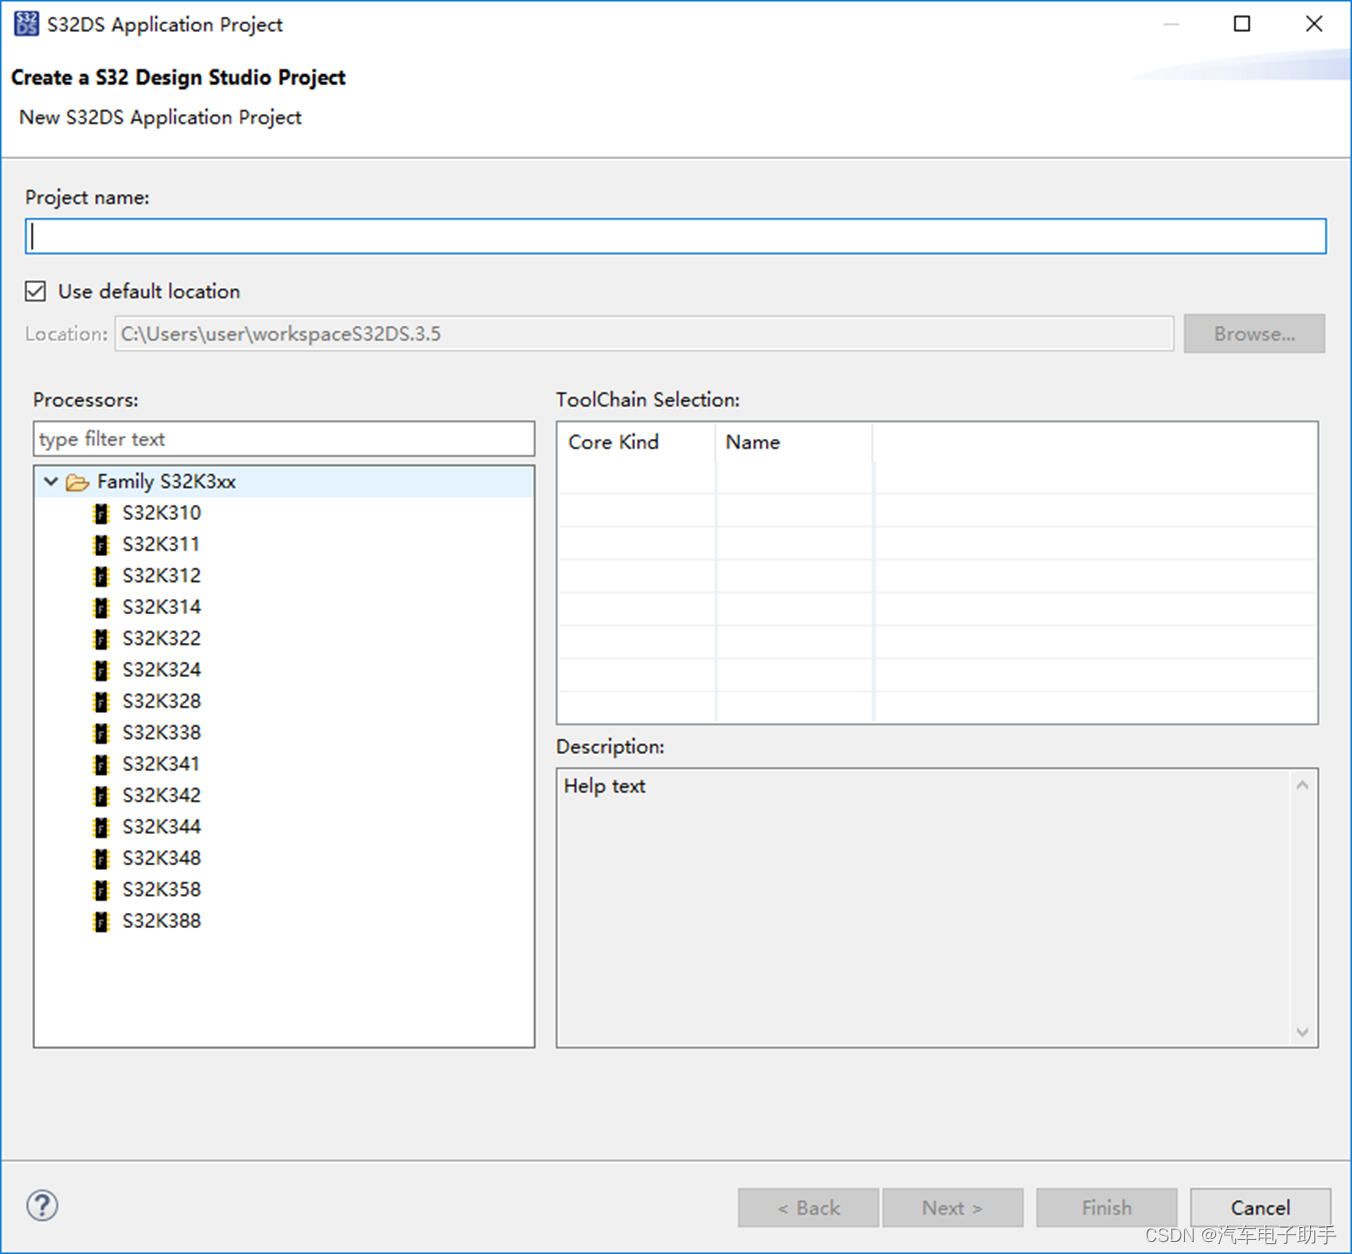Viewport: 1352px width, 1254px height.
Task: Select the S32K341 processor label
Action: click(x=161, y=764)
